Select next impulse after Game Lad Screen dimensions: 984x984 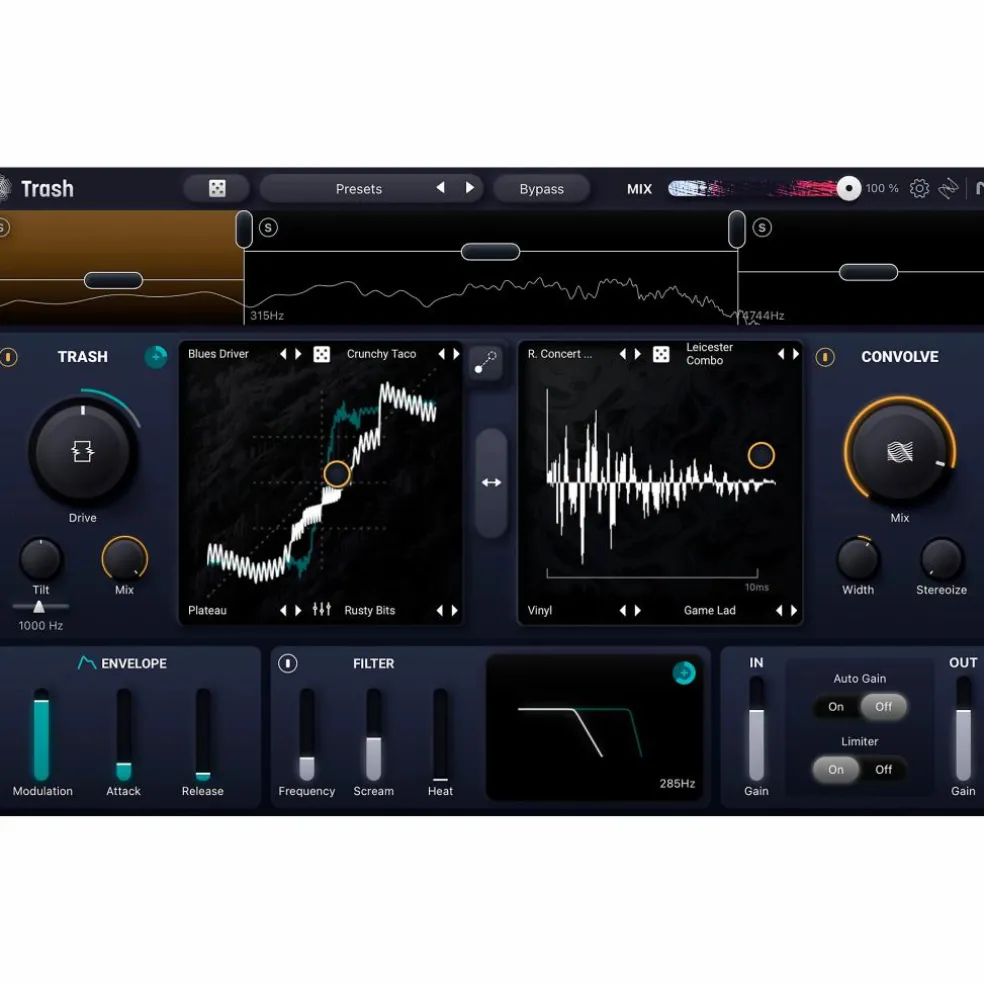click(x=794, y=610)
